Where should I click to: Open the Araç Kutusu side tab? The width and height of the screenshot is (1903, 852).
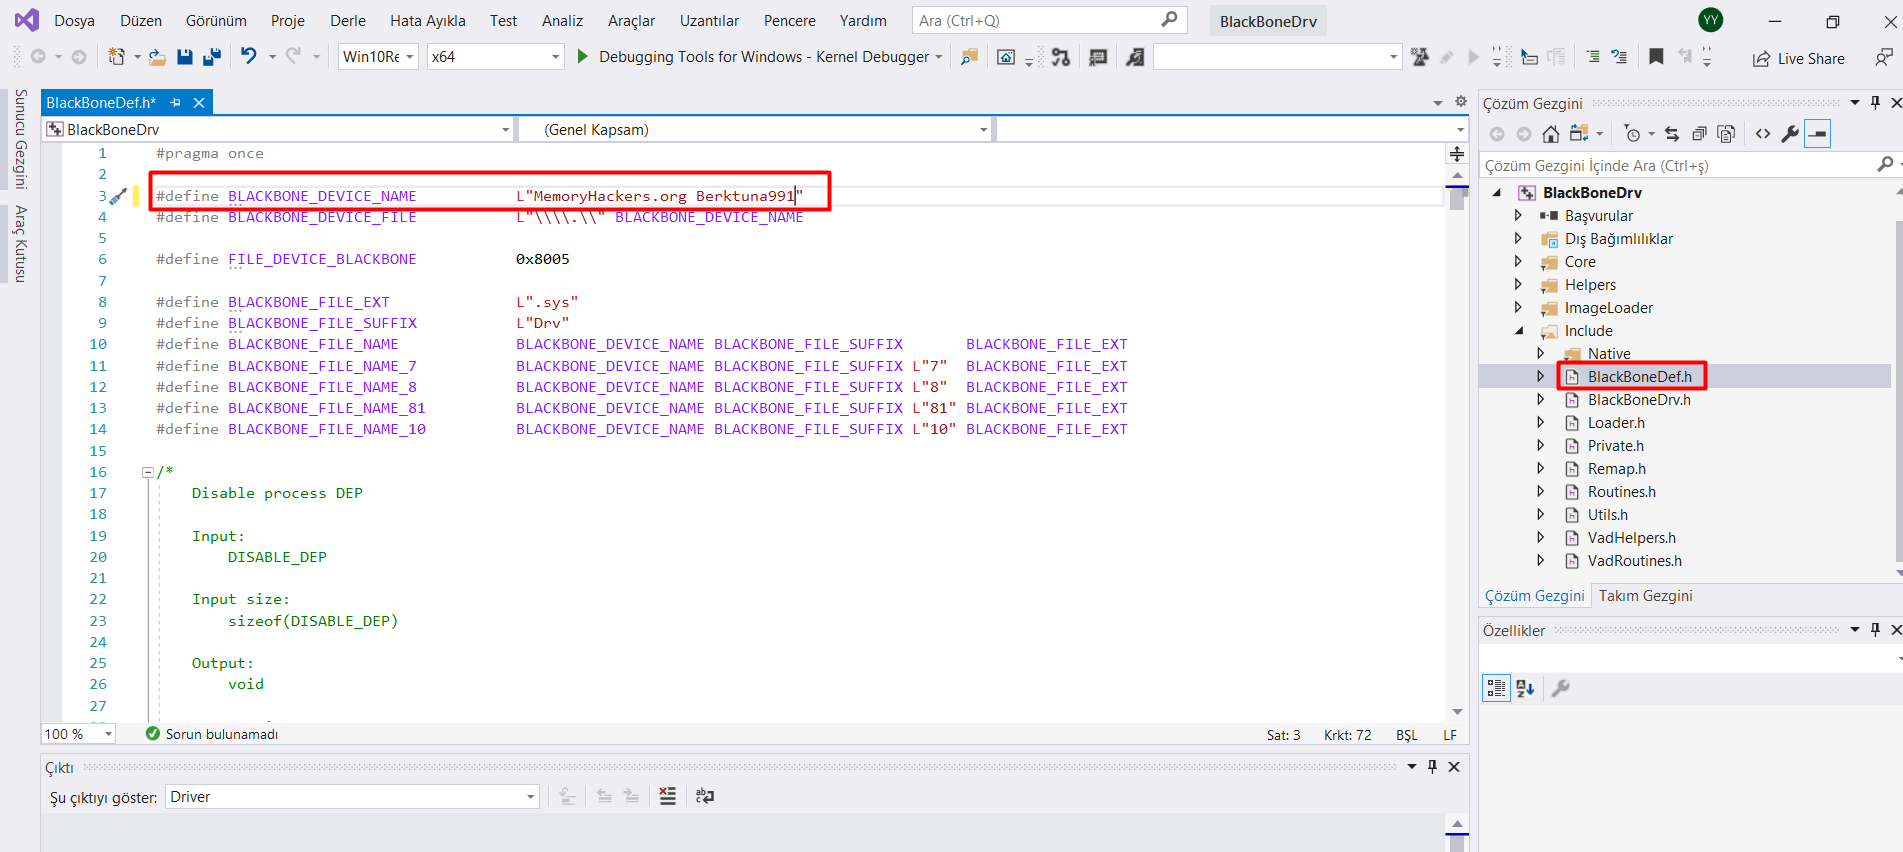(x=20, y=244)
